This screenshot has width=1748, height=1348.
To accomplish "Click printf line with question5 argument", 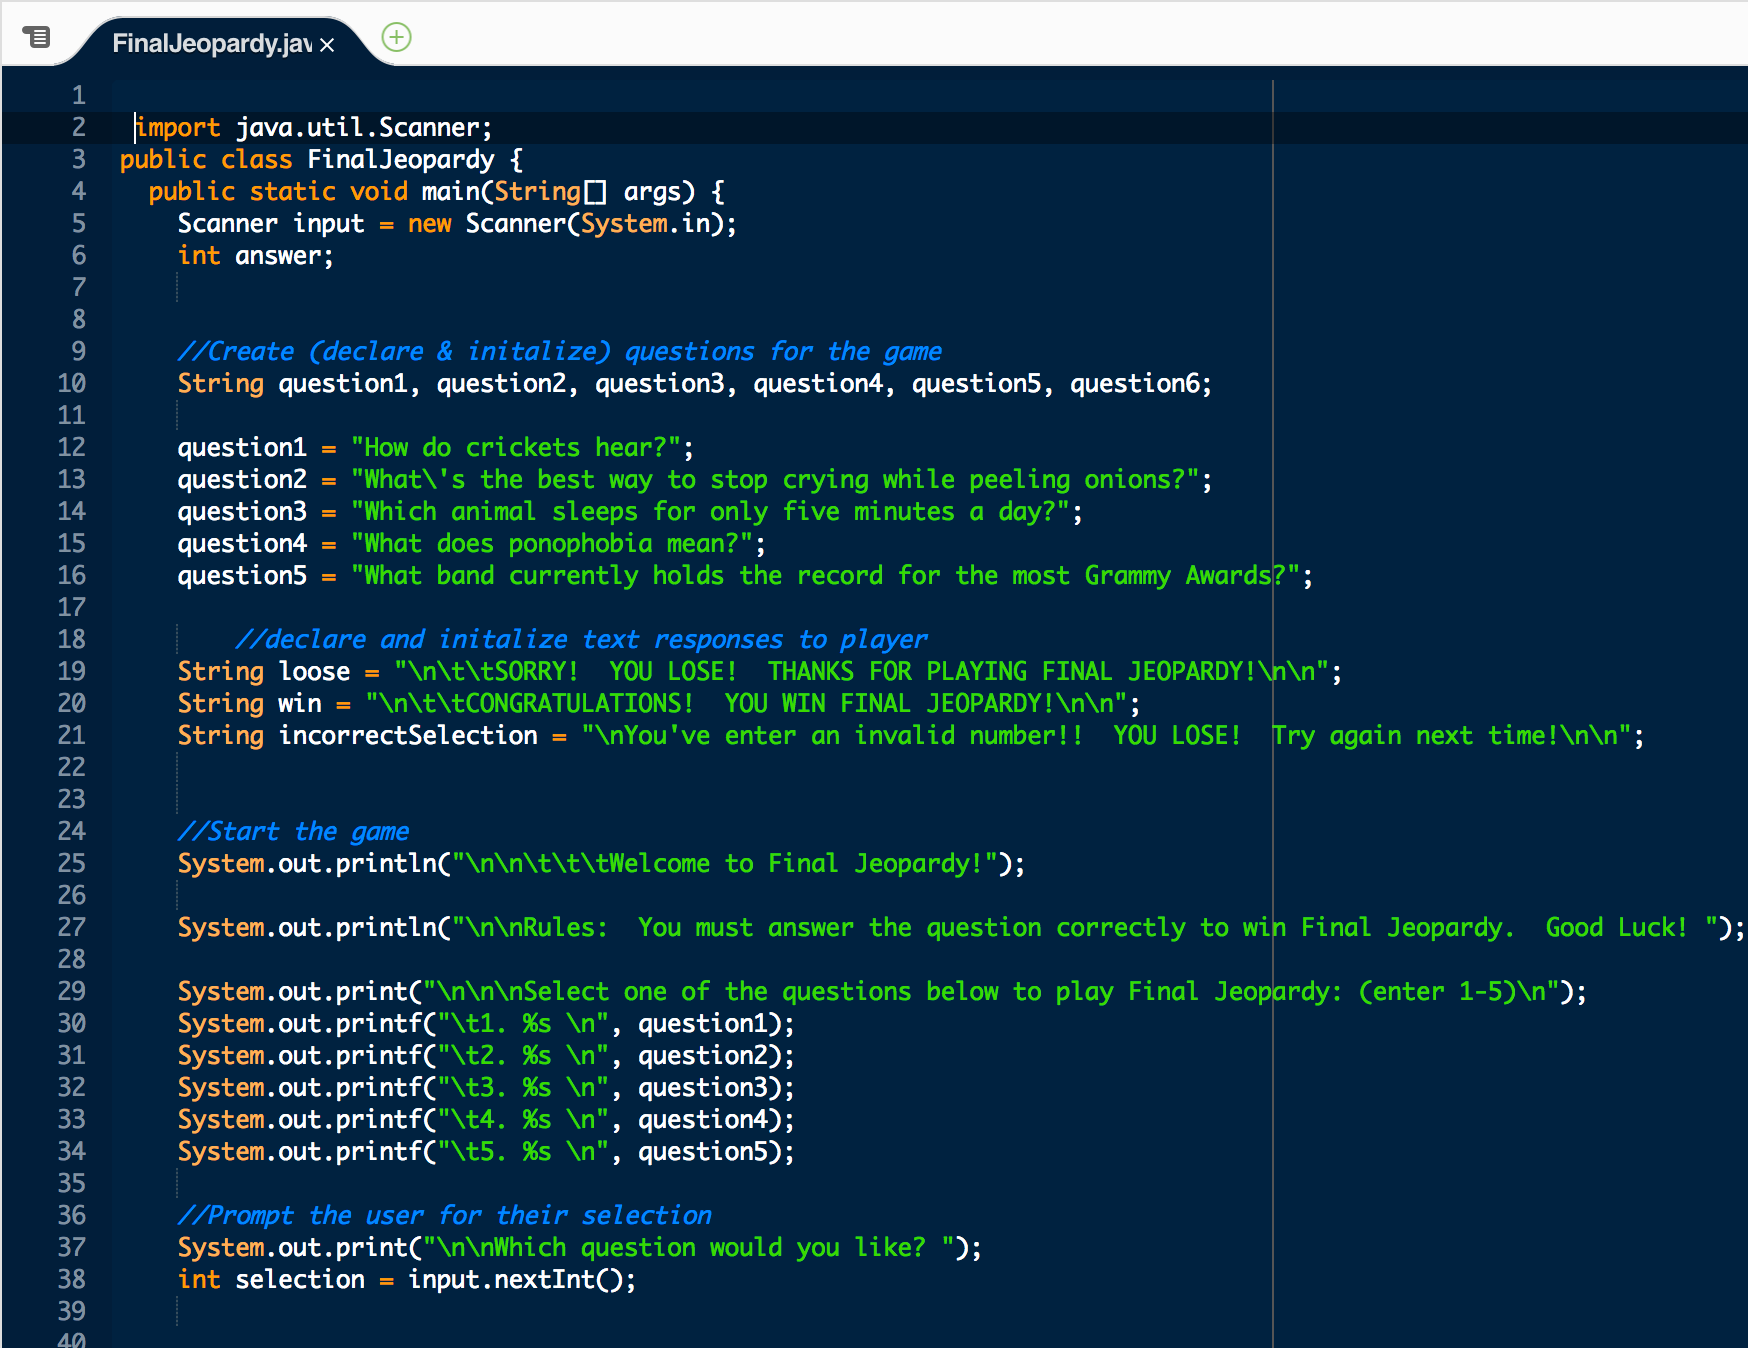I will (486, 1152).
